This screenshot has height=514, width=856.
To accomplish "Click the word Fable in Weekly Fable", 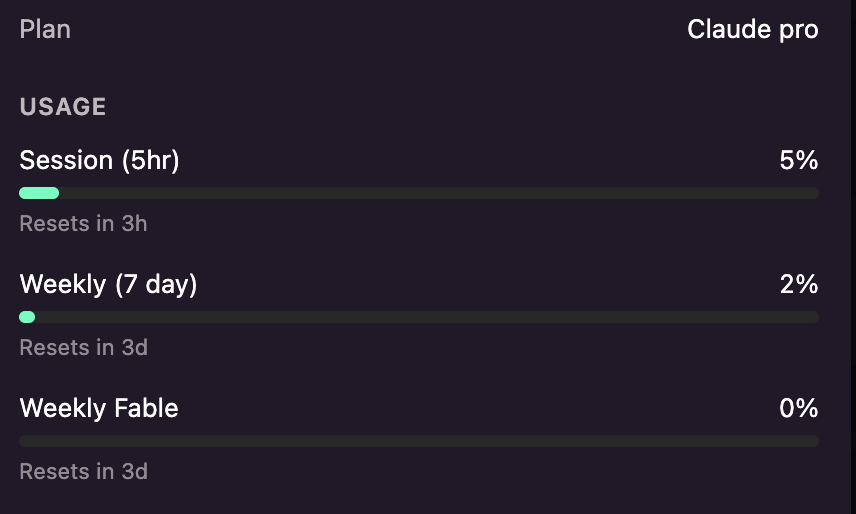I will coord(146,408).
